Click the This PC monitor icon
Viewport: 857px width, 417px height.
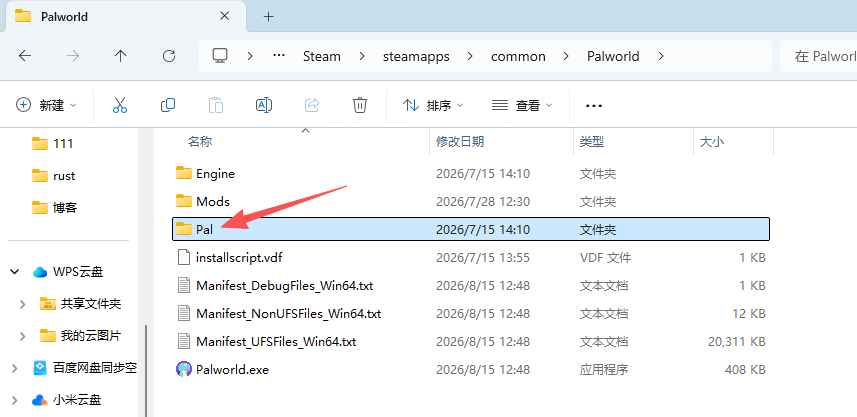(220, 56)
